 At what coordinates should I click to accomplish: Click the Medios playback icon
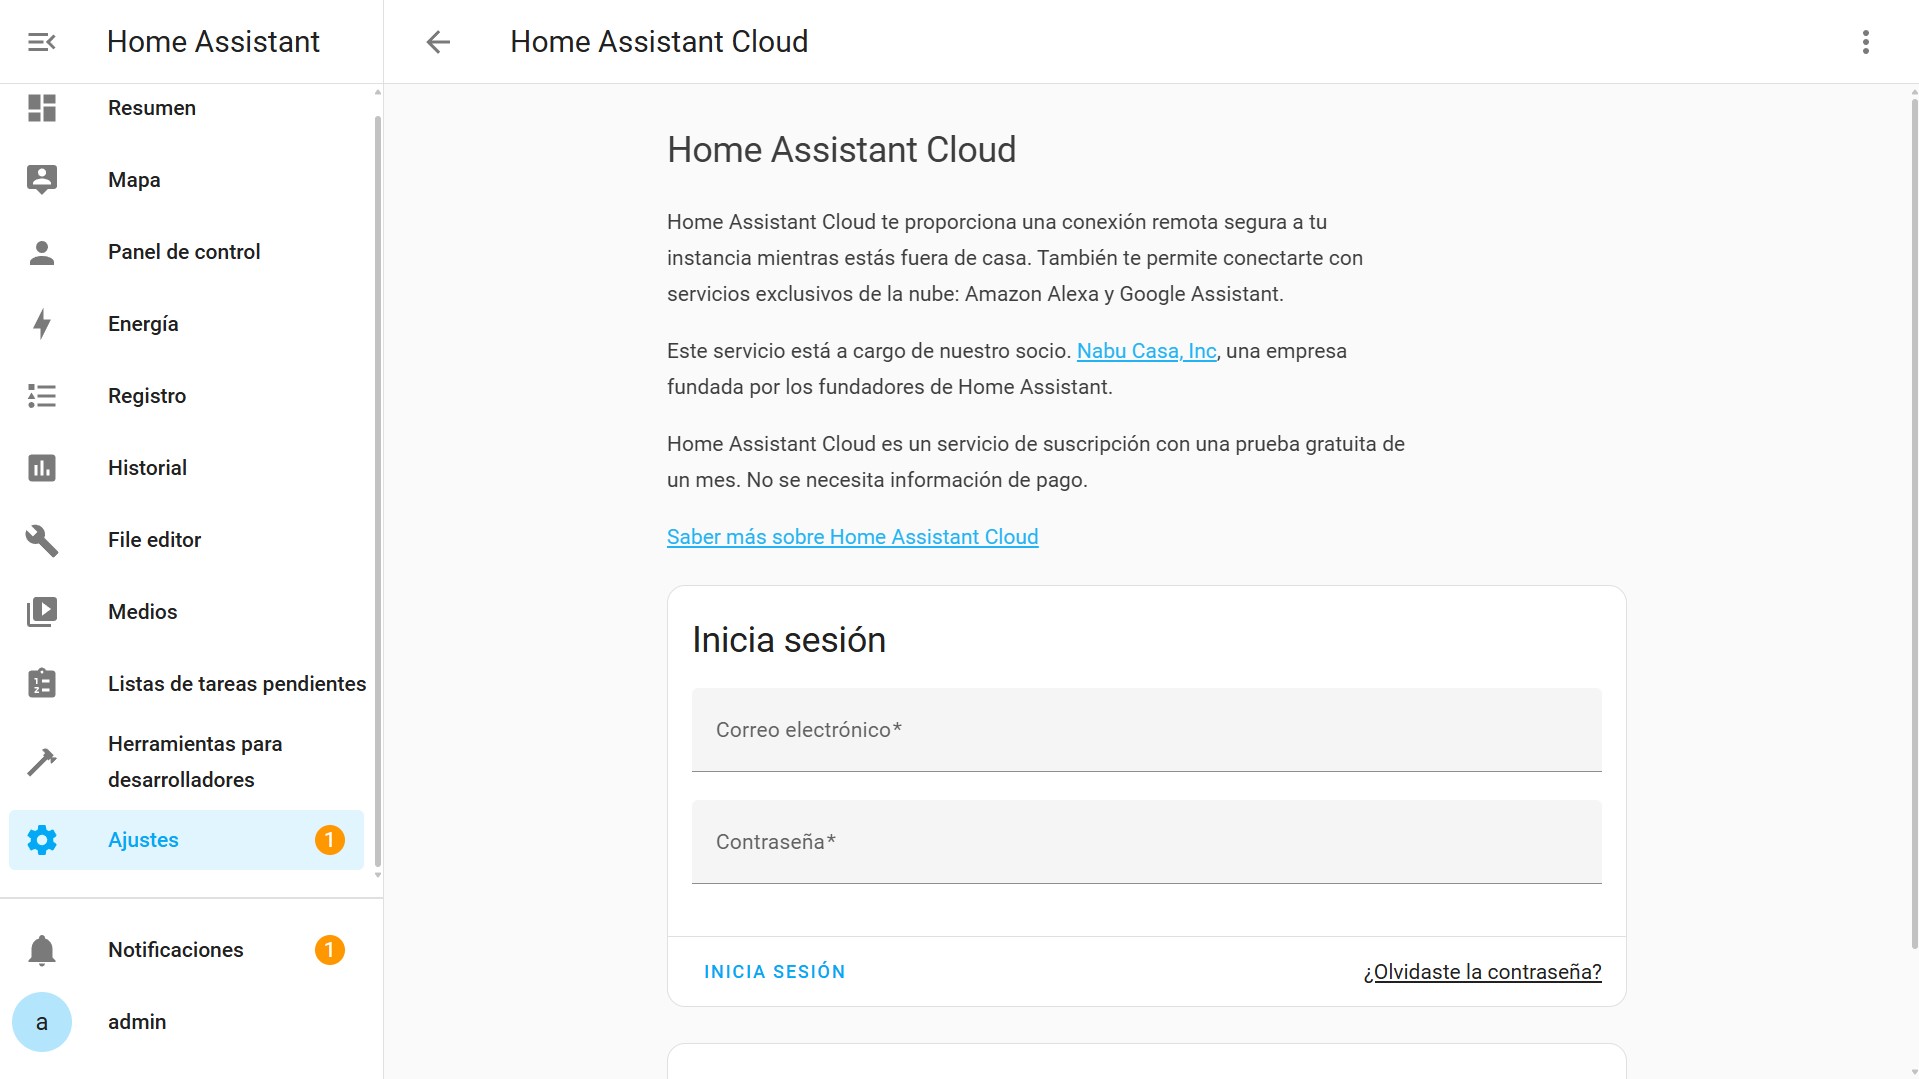coord(41,611)
